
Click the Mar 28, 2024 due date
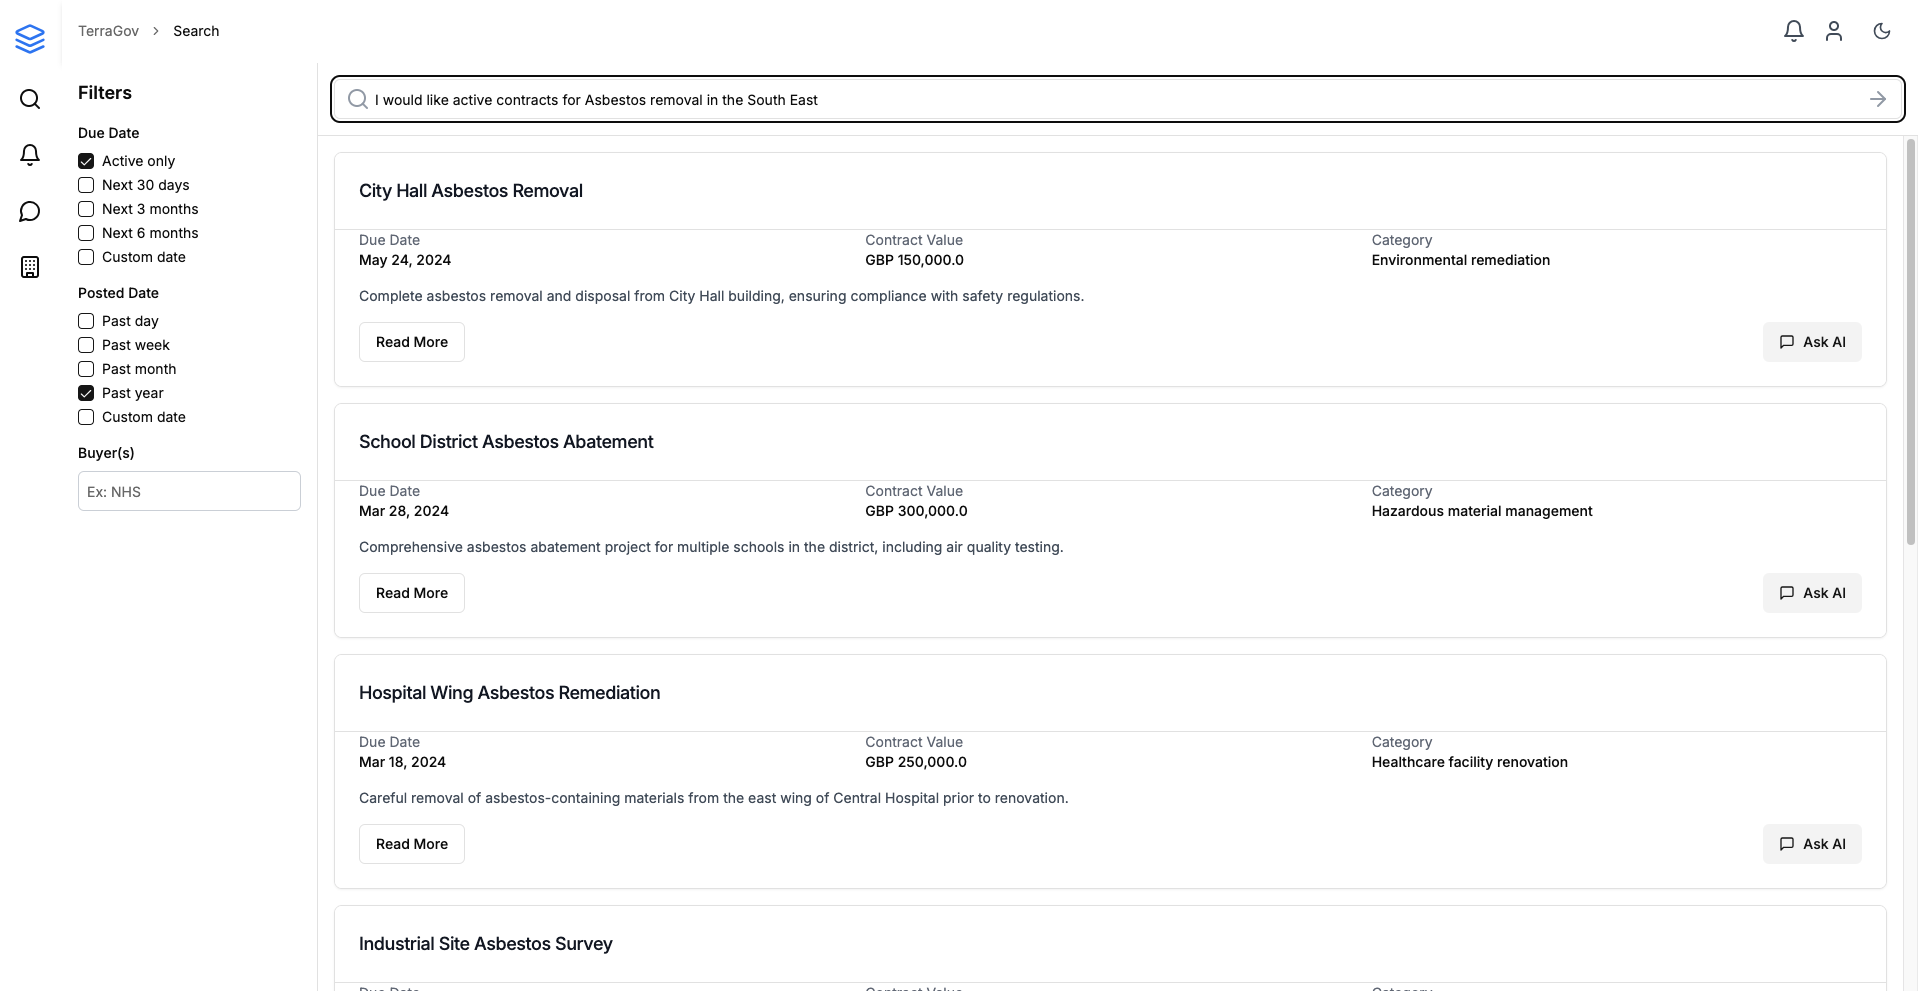tap(404, 511)
